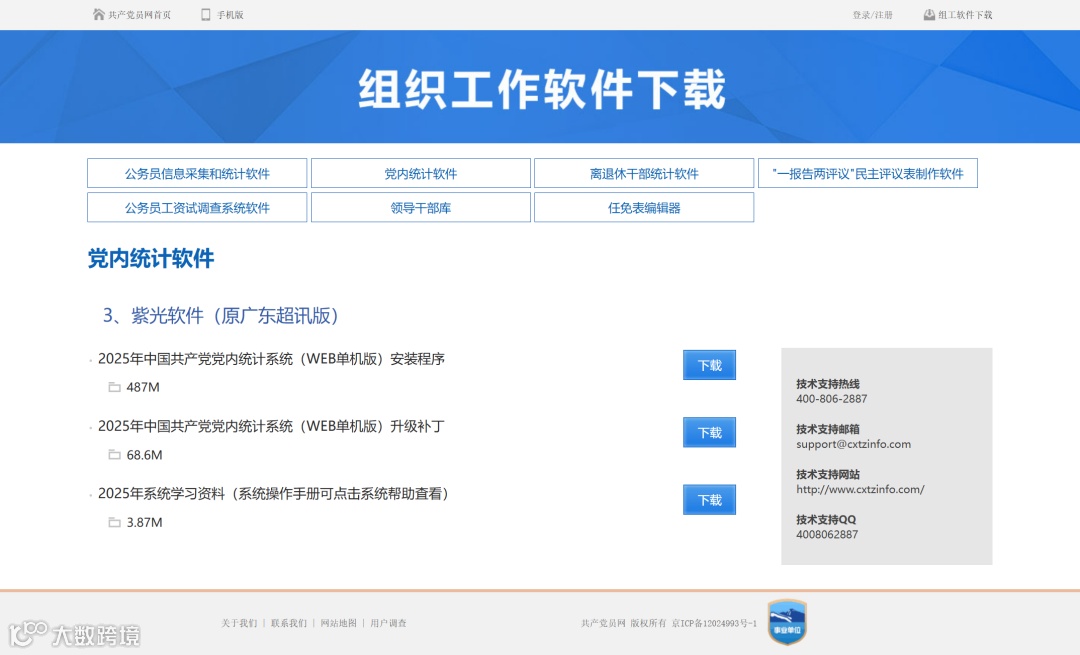Click the folder icon next to 3.87M
The height and width of the screenshot is (655, 1080).
tap(114, 522)
